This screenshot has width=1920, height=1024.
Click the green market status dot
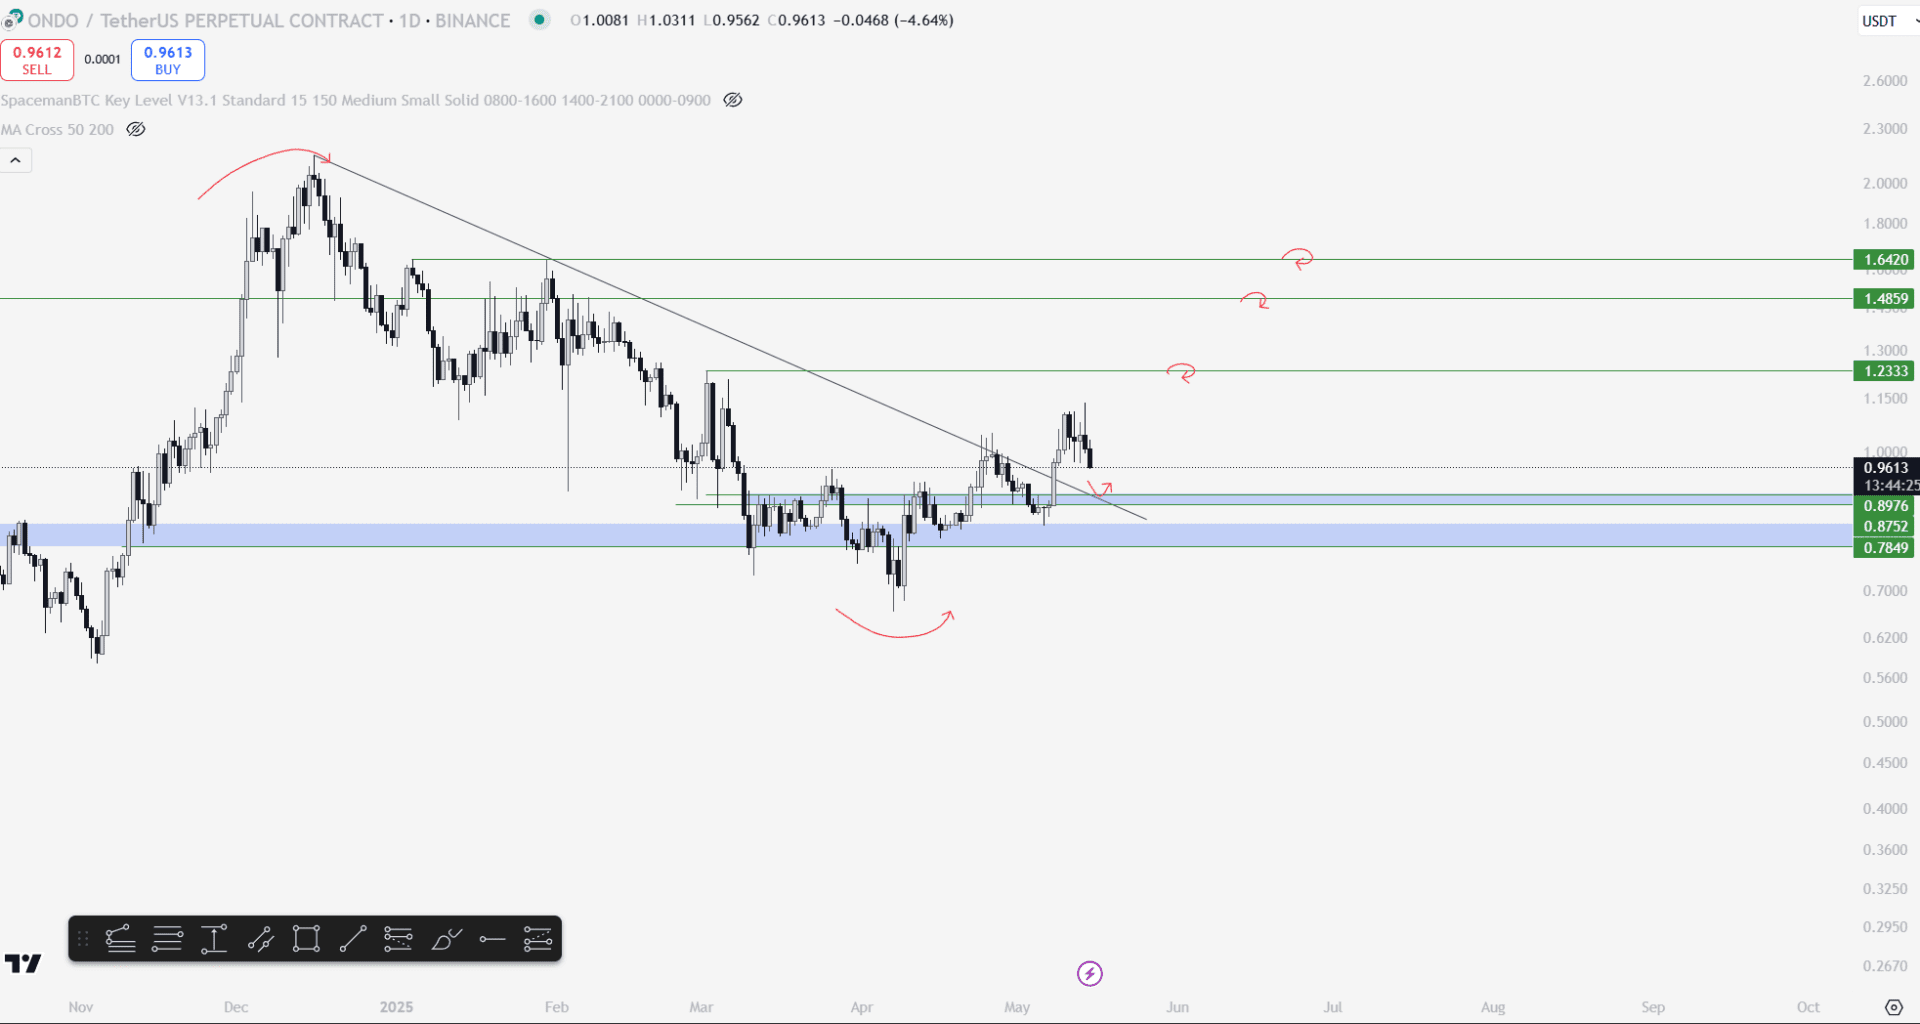pos(540,19)
